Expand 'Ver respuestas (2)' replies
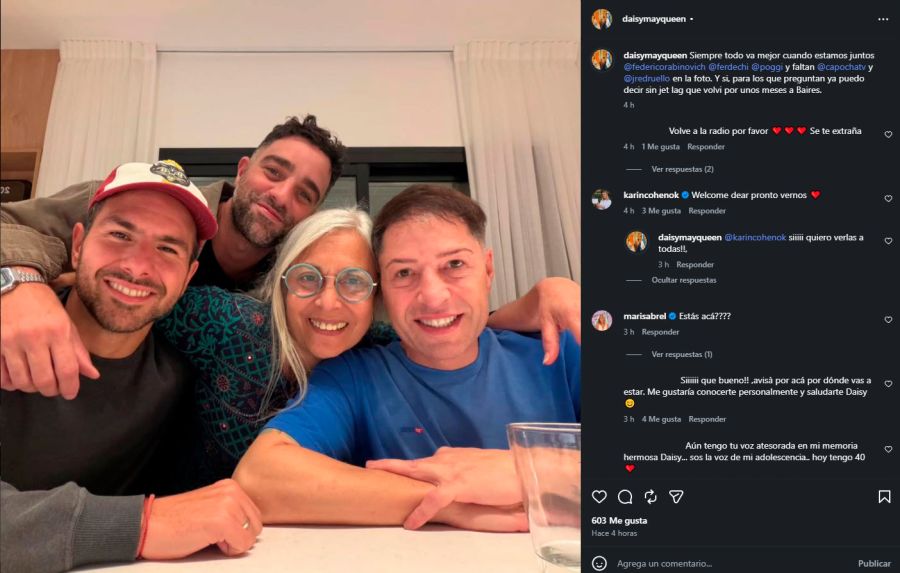Screen dimensions: 900x573 coord(682,170)
